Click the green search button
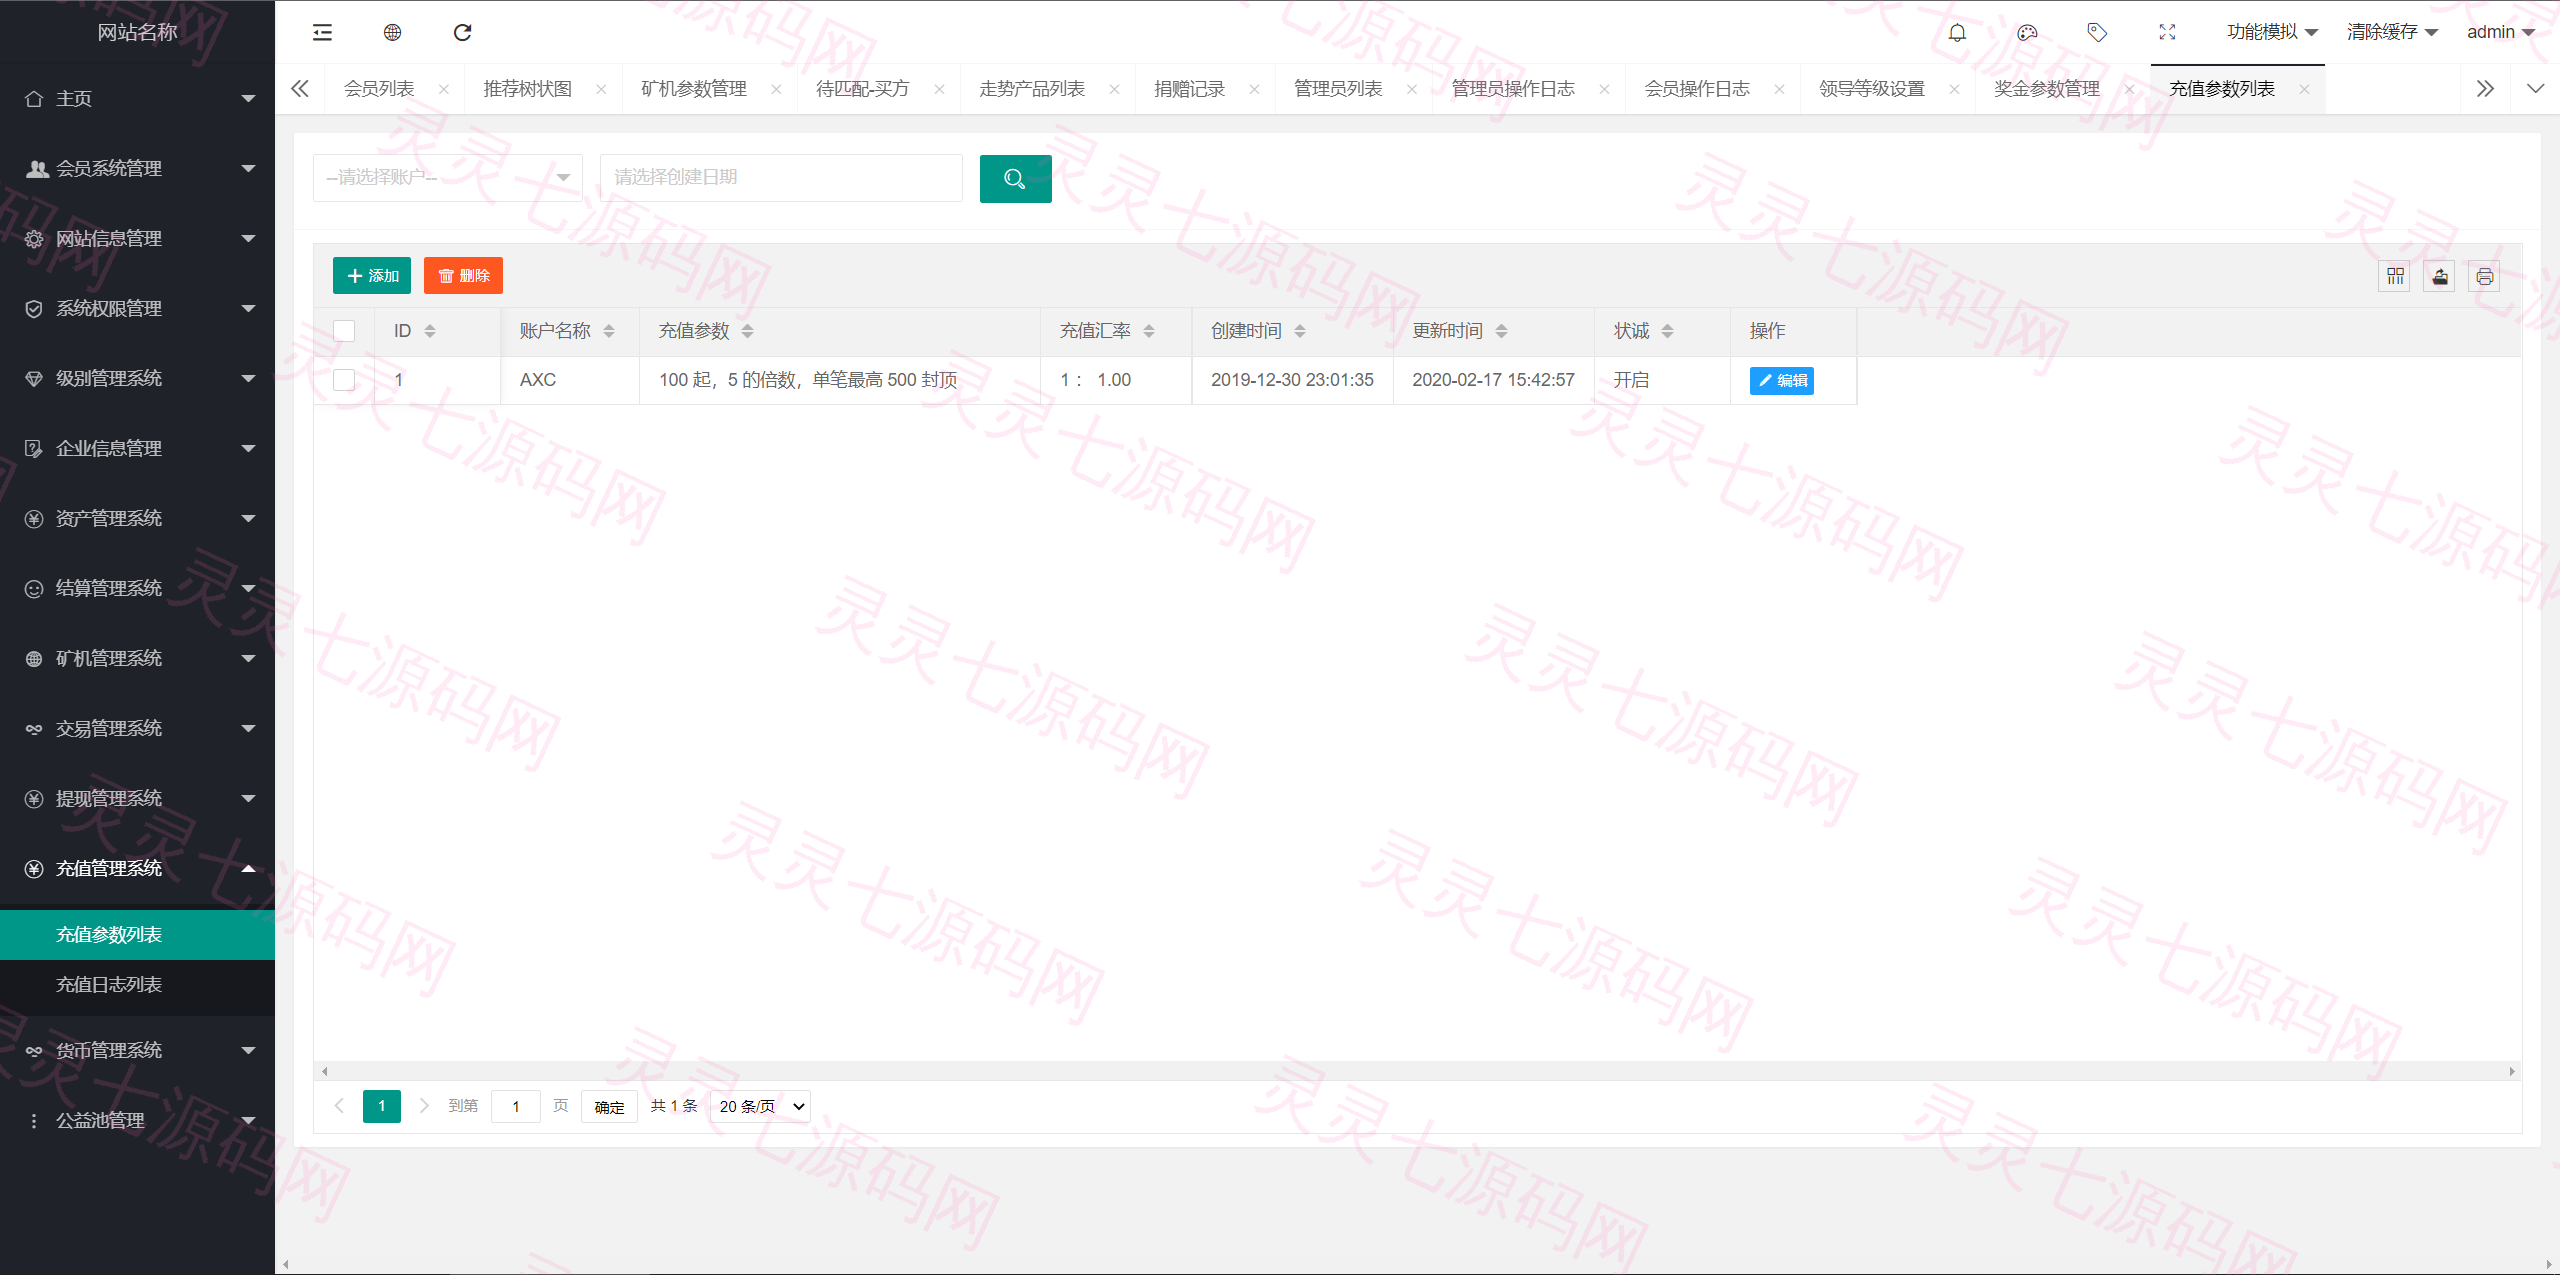The height and width of the screenshot is (1275, 2560). pyautogui.click(x=1015, y=178)
